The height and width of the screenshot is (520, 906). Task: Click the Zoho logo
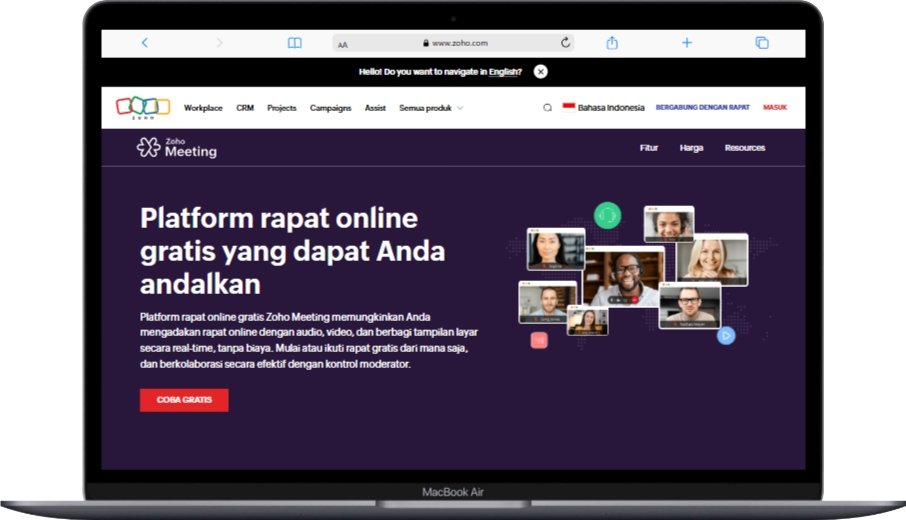click(143, 107)
